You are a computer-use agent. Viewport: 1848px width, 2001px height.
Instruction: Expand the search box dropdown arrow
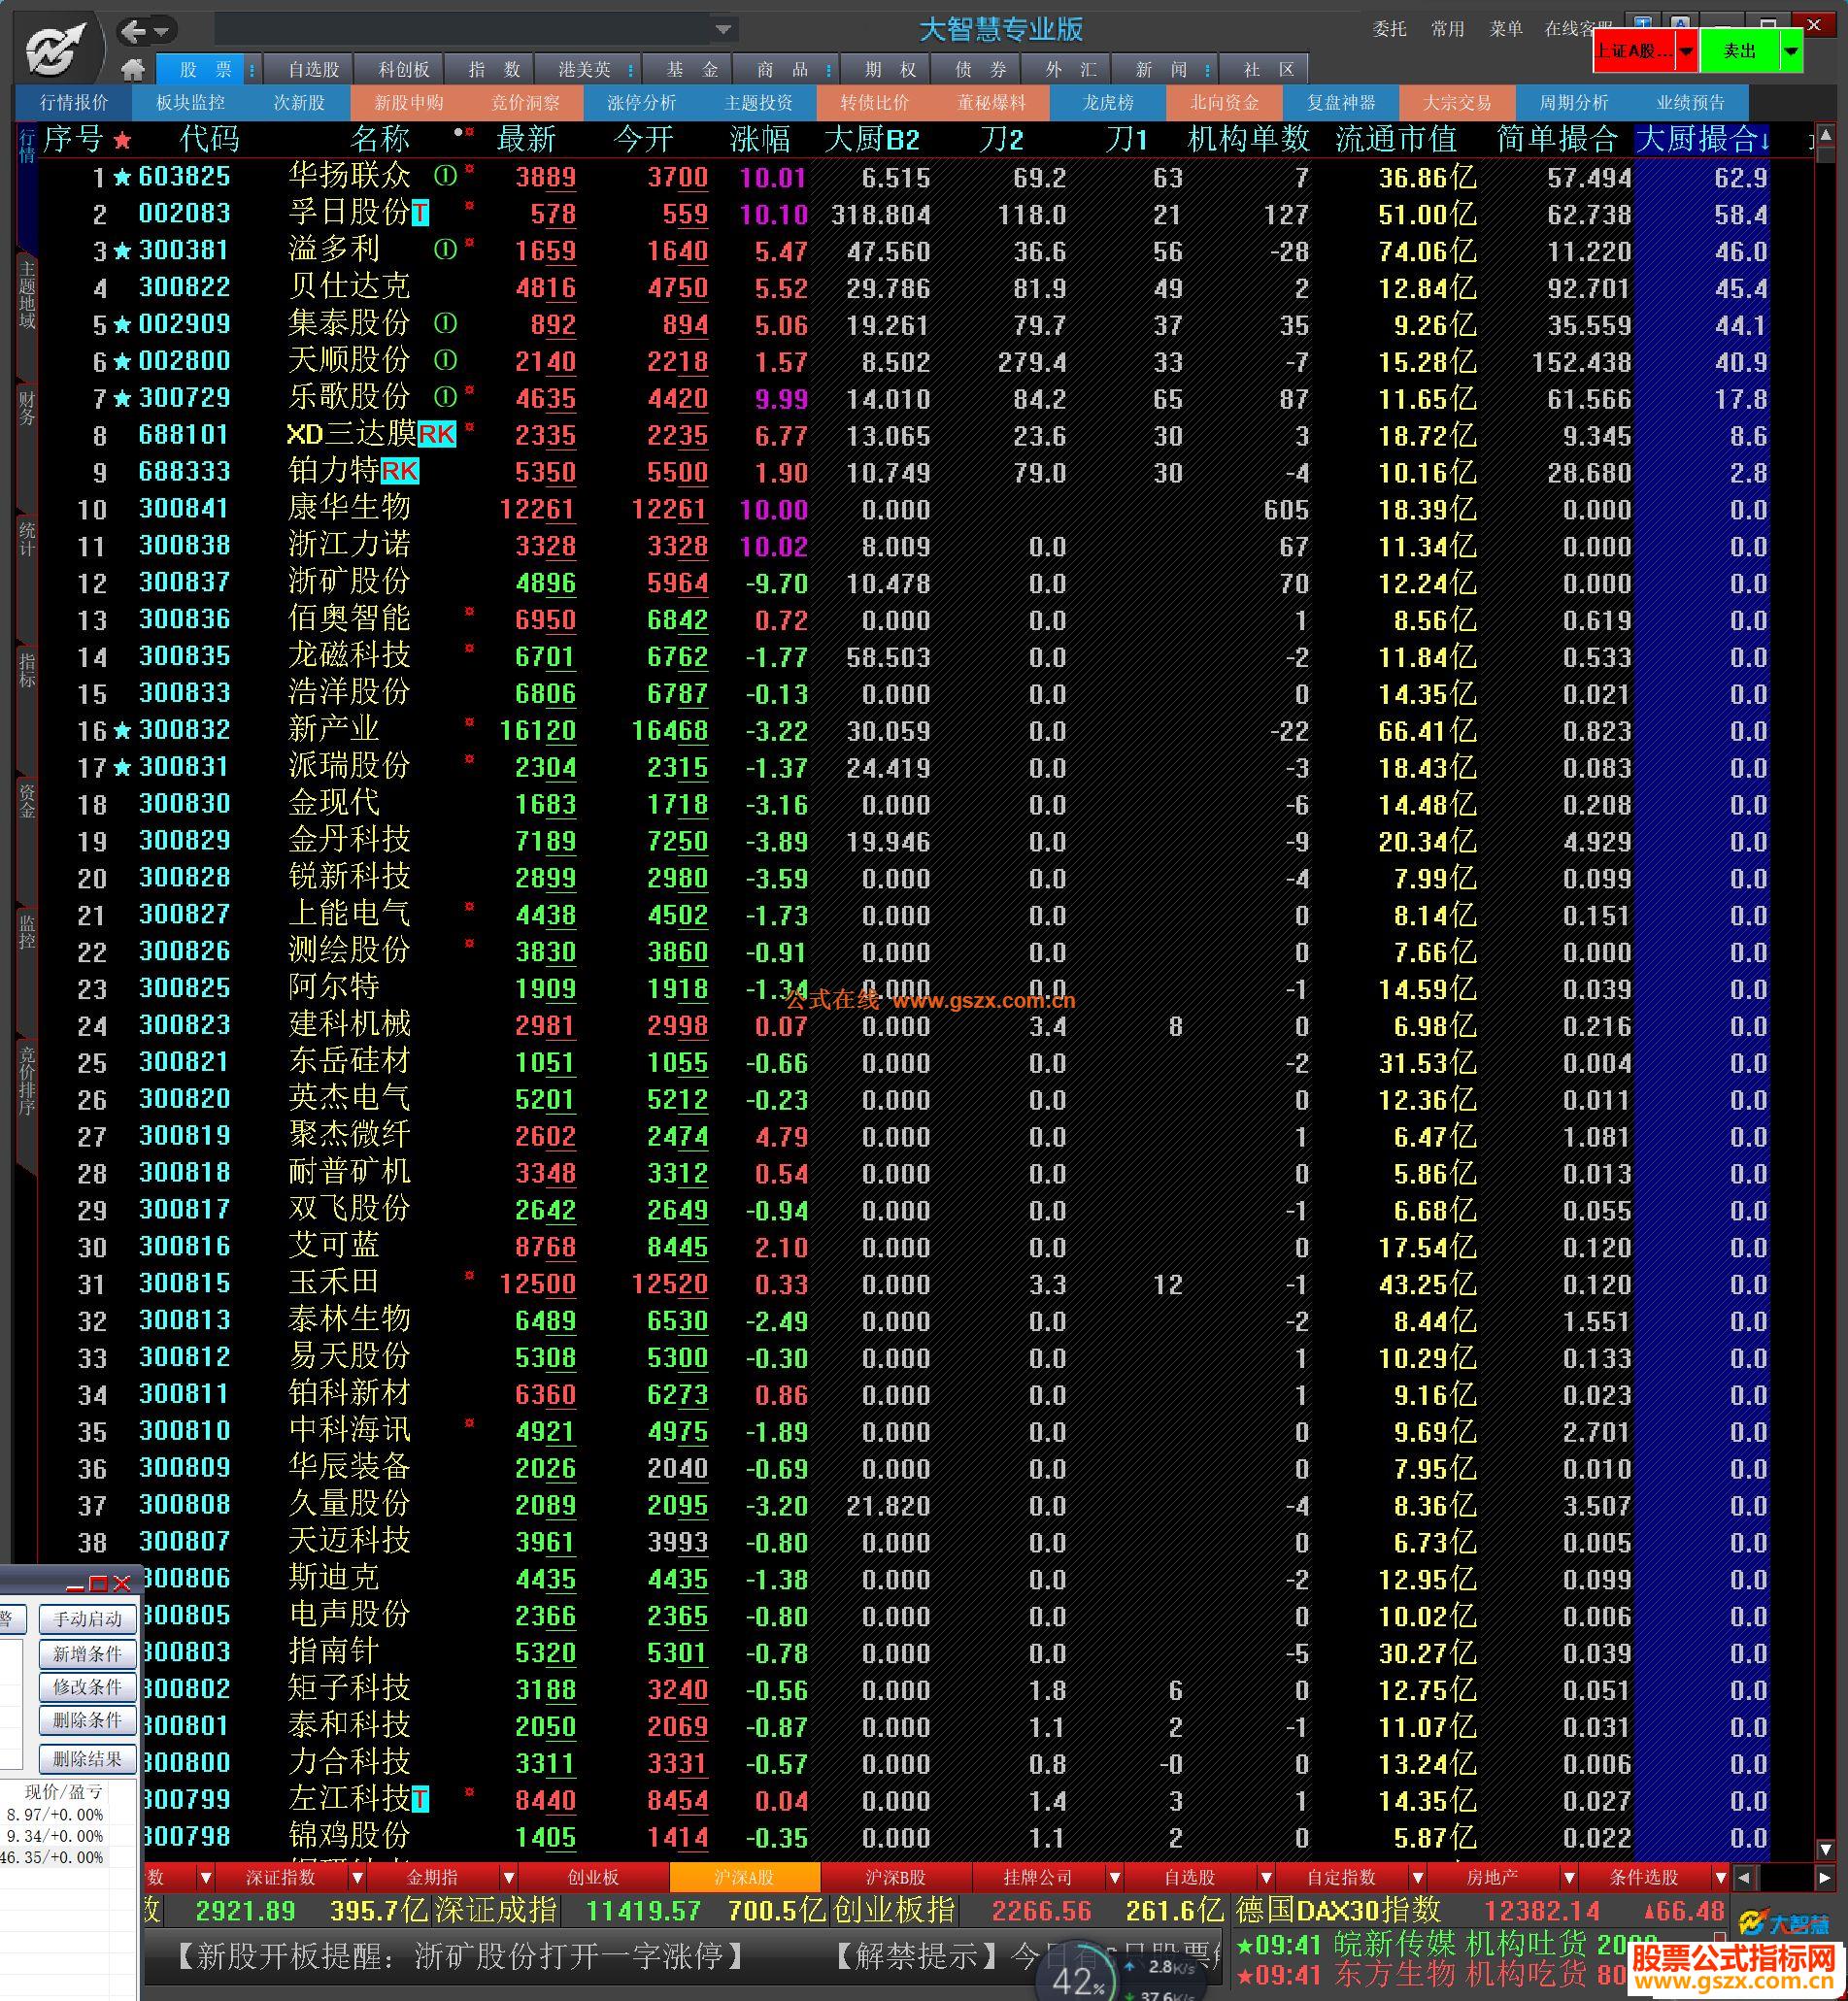[723, 30]
